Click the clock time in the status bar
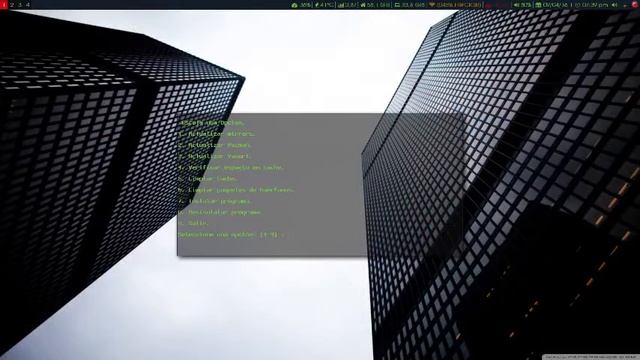 590,5
